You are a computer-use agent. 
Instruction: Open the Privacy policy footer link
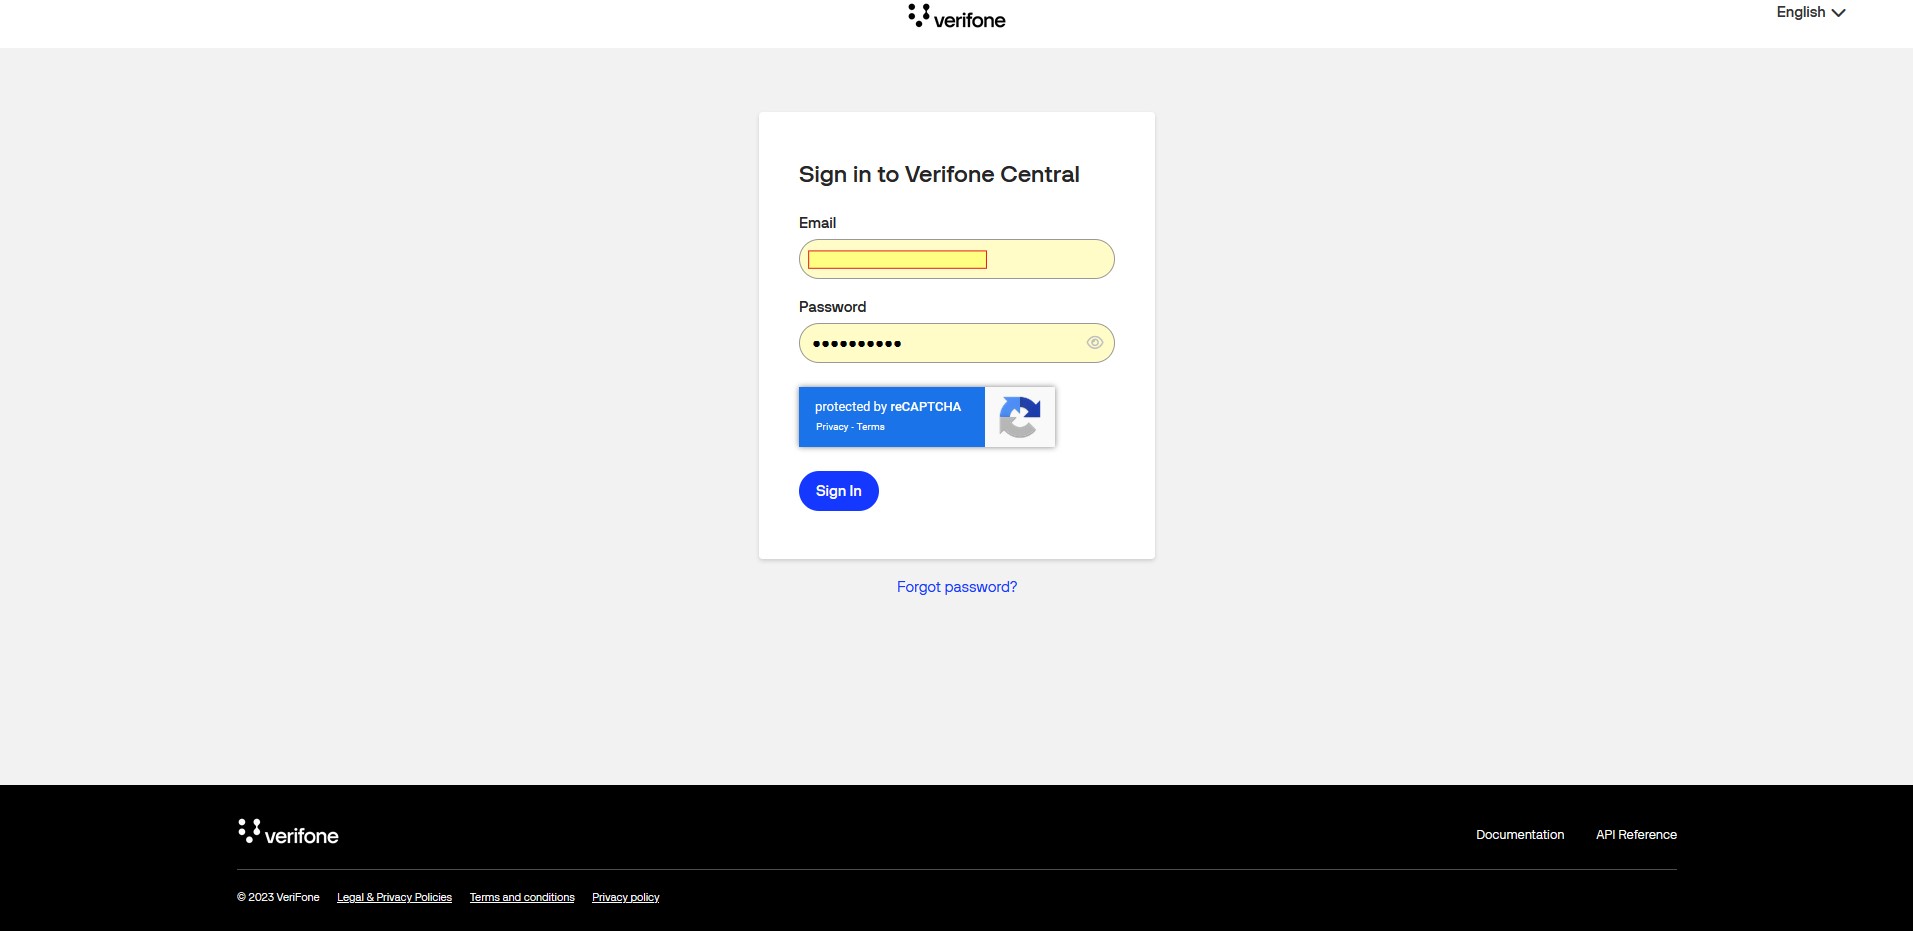[x=626, y=898]
